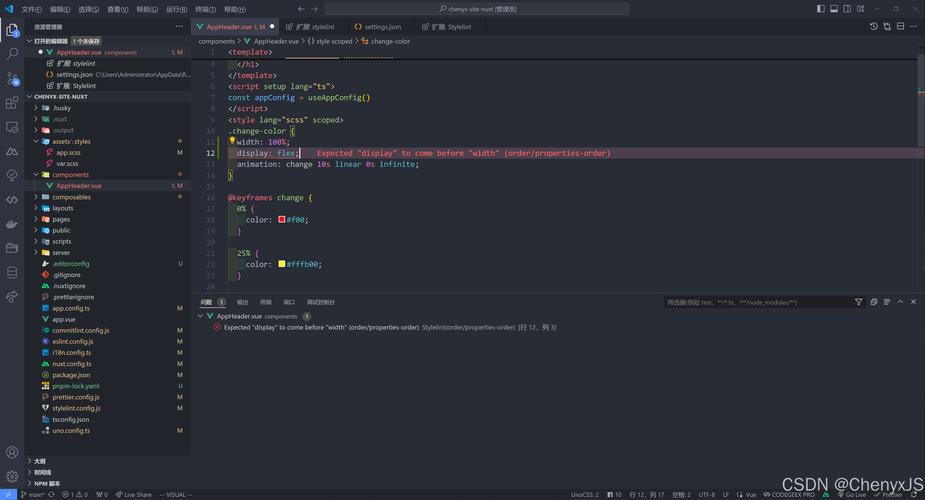Click the filter icon in Problems panel
The image size is (925, 500).
coord(858,302)
